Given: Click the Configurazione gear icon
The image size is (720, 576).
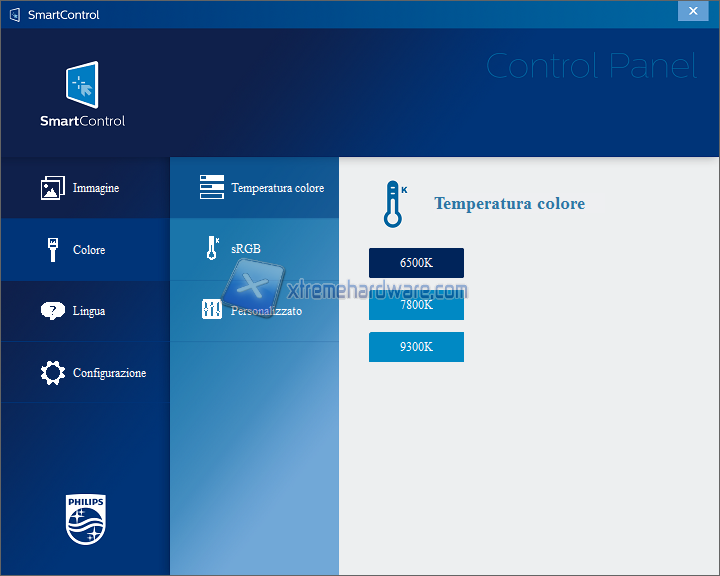Looking at the screenshot, I should point(52,373).
